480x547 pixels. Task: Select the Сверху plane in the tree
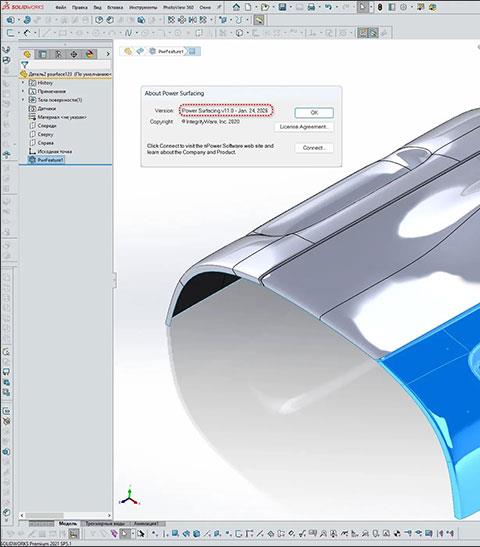(x=42, y=134)
